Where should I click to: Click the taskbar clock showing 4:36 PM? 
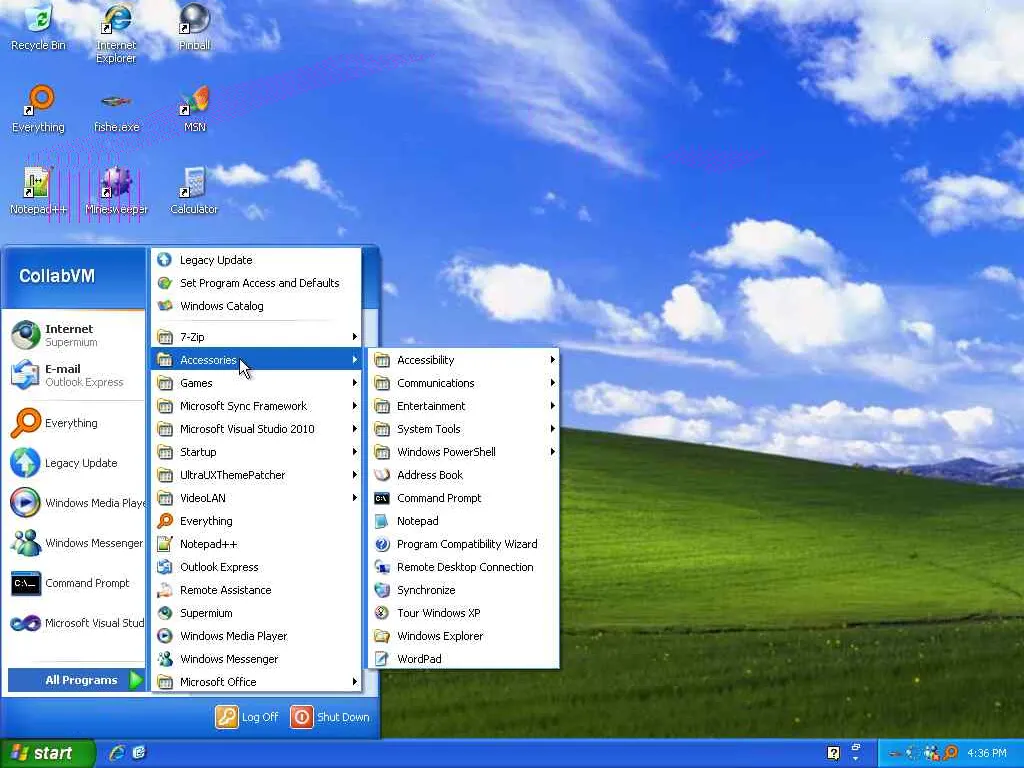tap(986, 753)
